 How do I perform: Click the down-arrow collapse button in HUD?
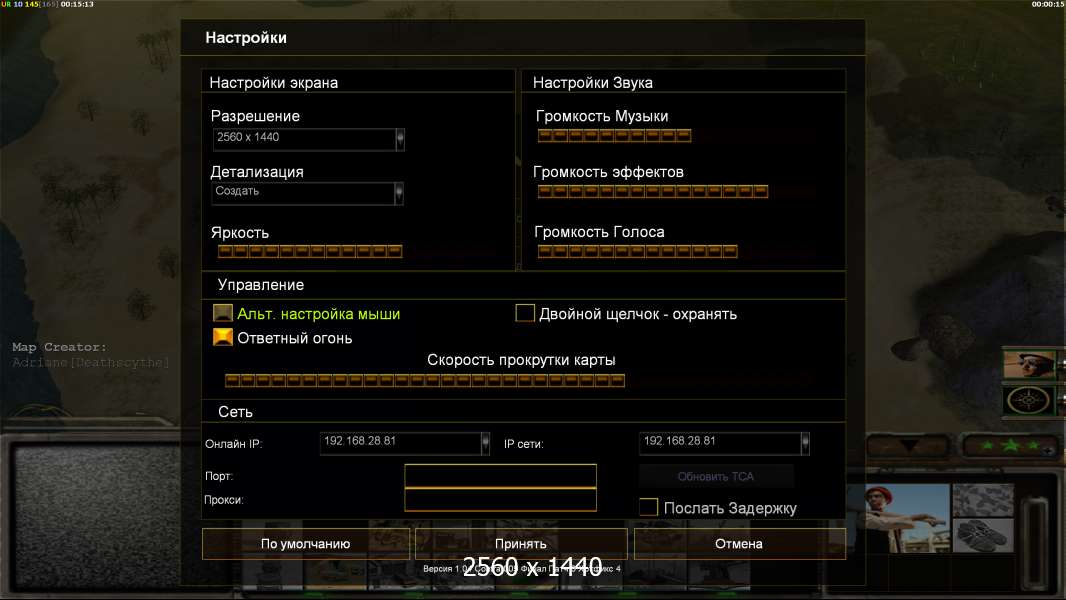point(909,446)
